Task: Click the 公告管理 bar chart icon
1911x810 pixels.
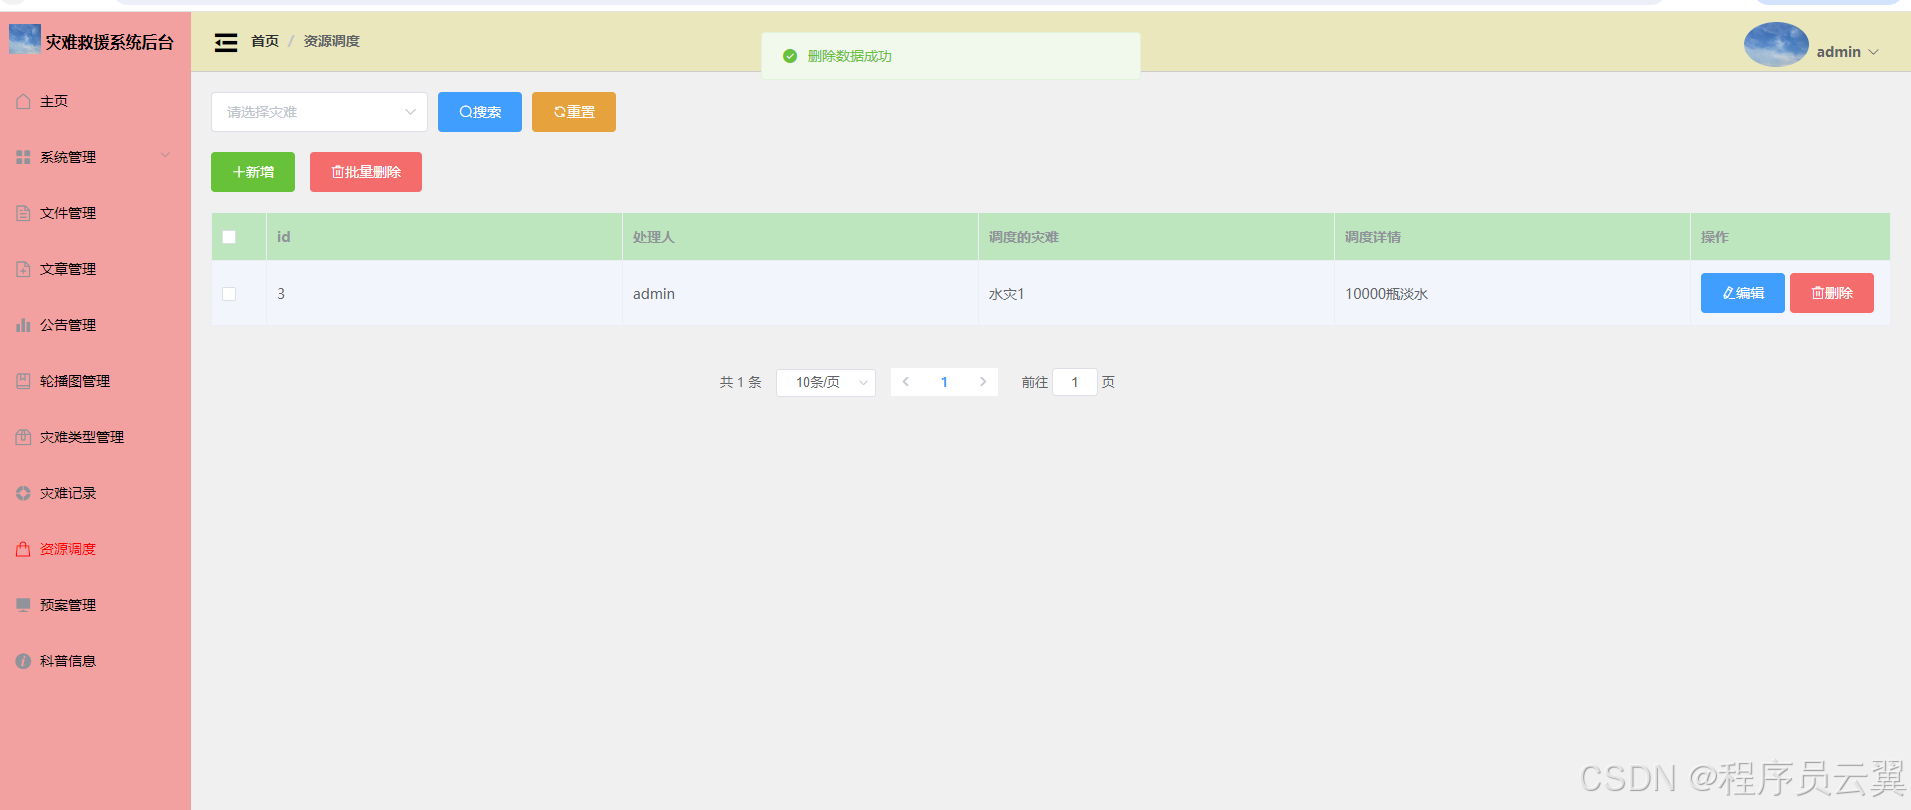Action: [x=23, y=325]
